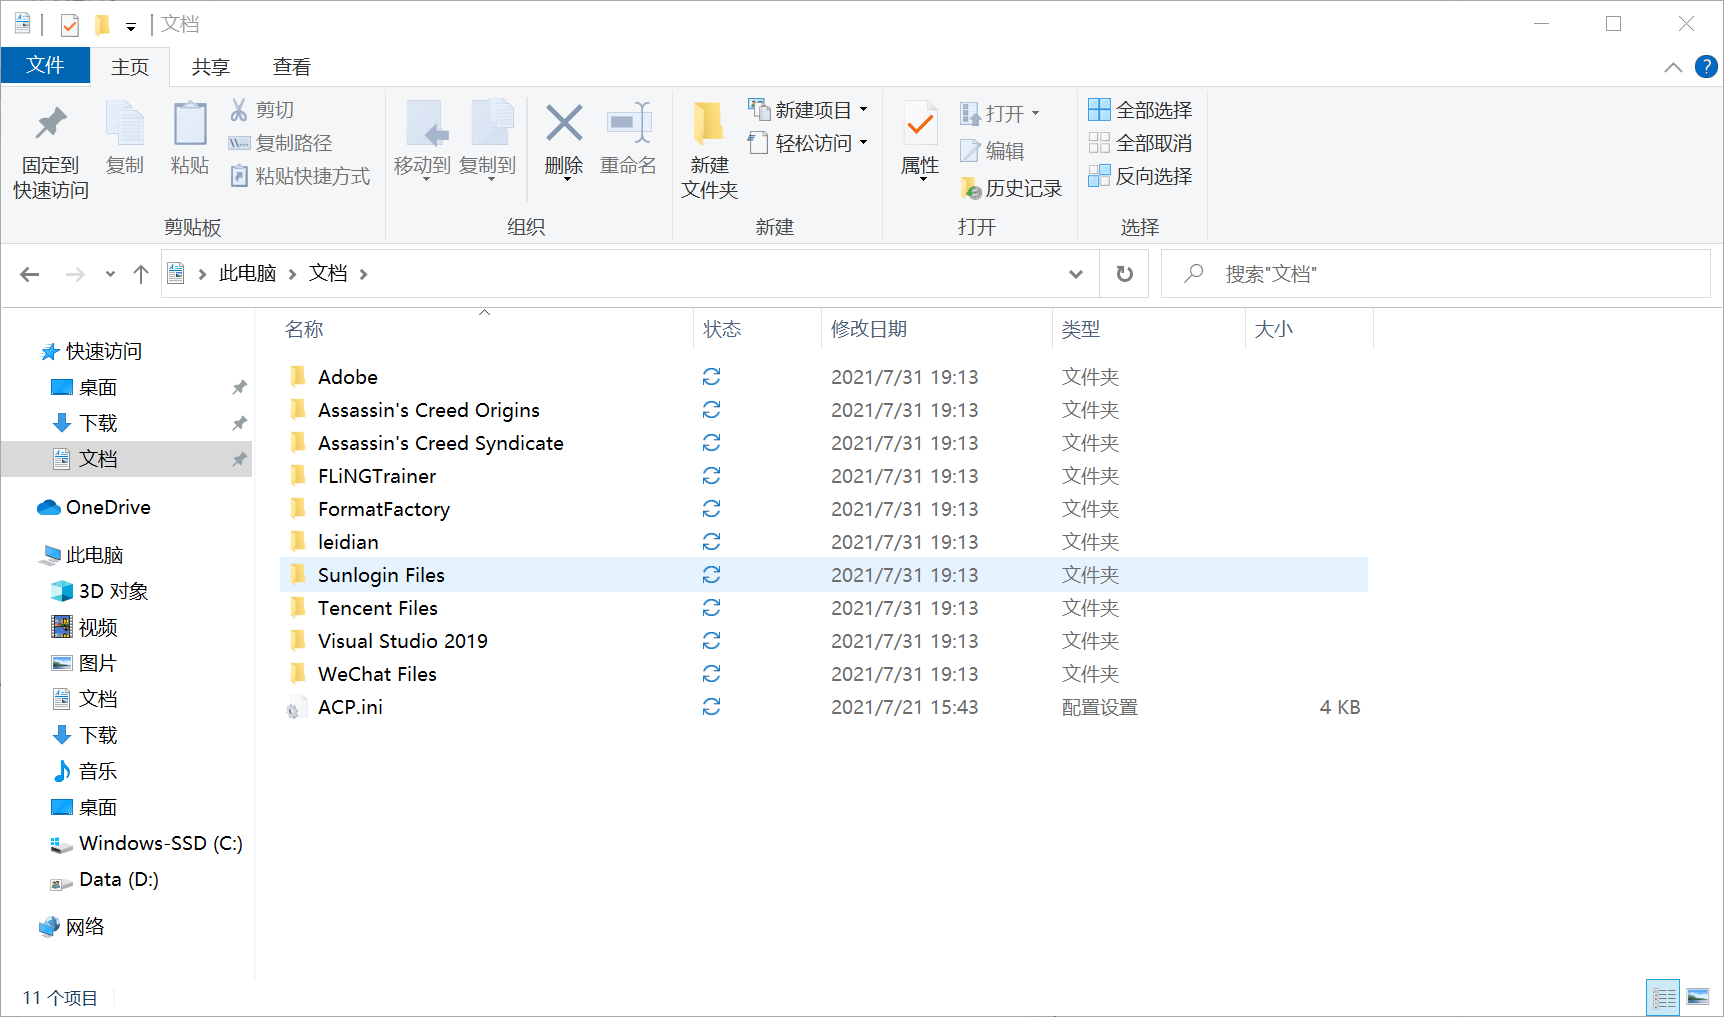Refresh the current folder view
This screenshot has height=1017, width=1724.
click(1125, 274)
